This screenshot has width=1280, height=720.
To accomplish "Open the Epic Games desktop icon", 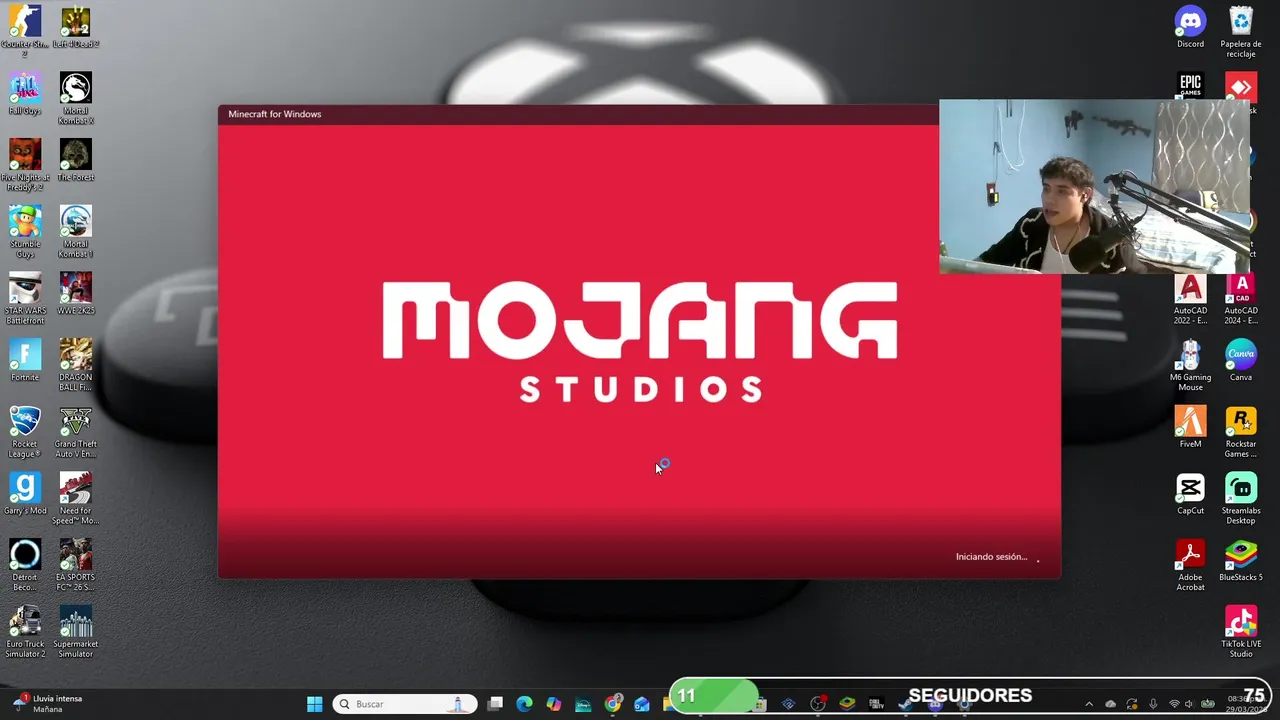I will tap(1190, 86).
